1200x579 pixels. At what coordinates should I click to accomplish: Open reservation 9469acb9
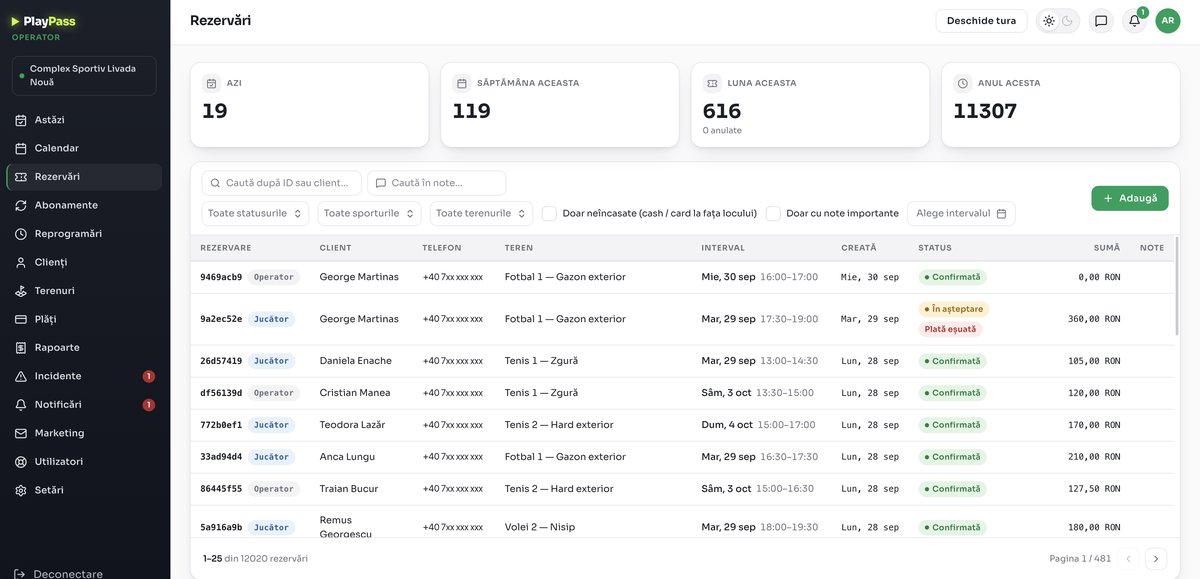coord(221,277)
